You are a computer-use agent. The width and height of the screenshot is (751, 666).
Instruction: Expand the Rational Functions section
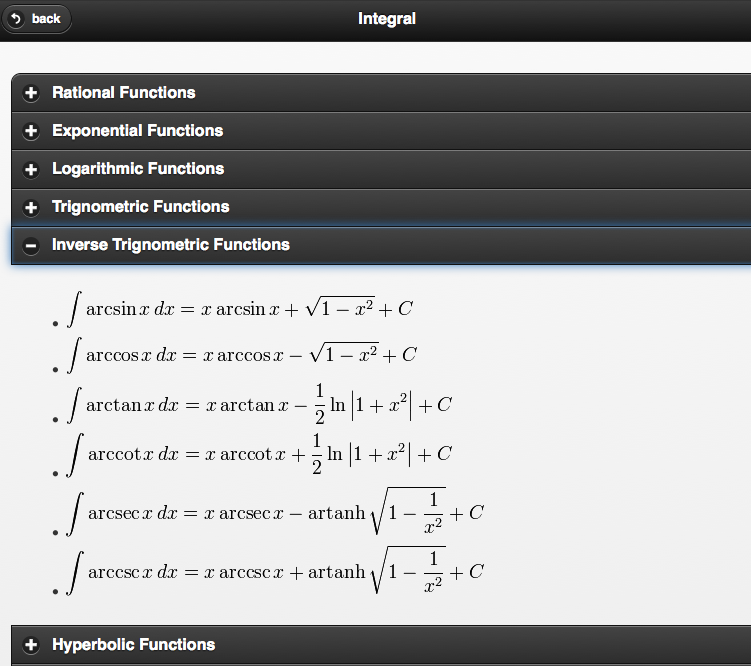tap(124, 93)
